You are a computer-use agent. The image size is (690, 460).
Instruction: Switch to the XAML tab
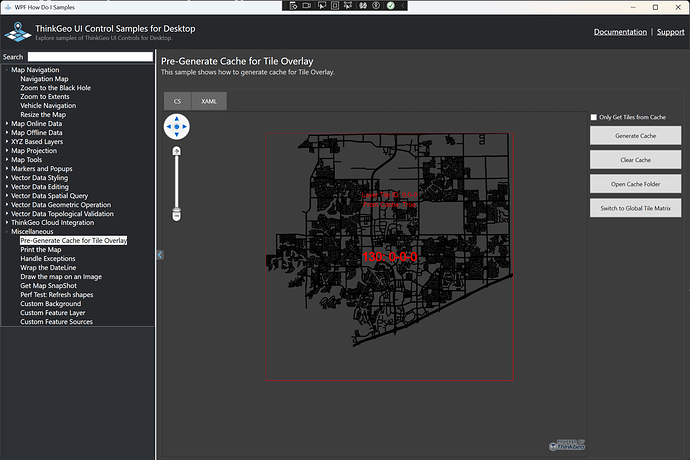209,101
